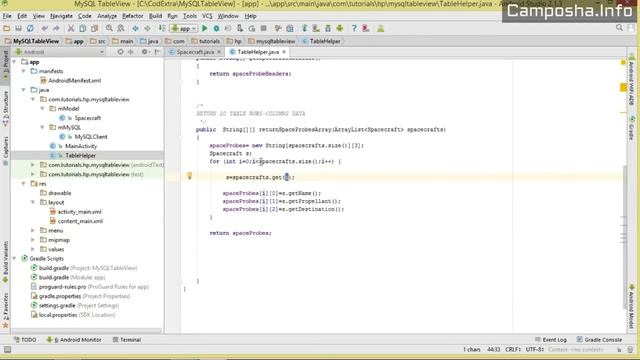Open the Event Log button

tap(551, 340)
